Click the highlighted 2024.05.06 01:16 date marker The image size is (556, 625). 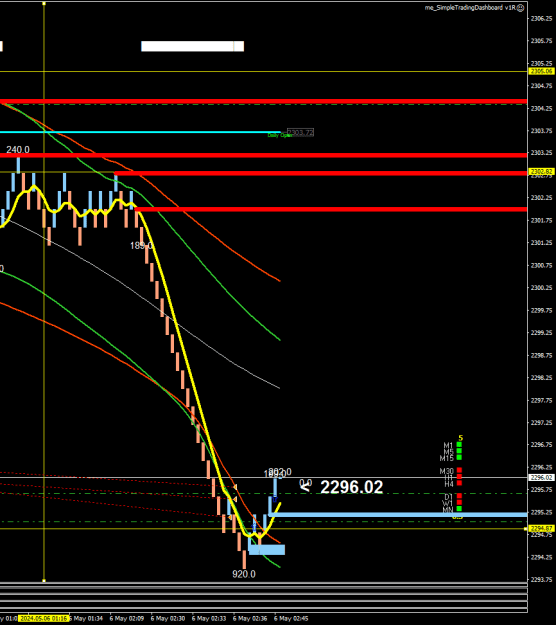pos(44,618)
